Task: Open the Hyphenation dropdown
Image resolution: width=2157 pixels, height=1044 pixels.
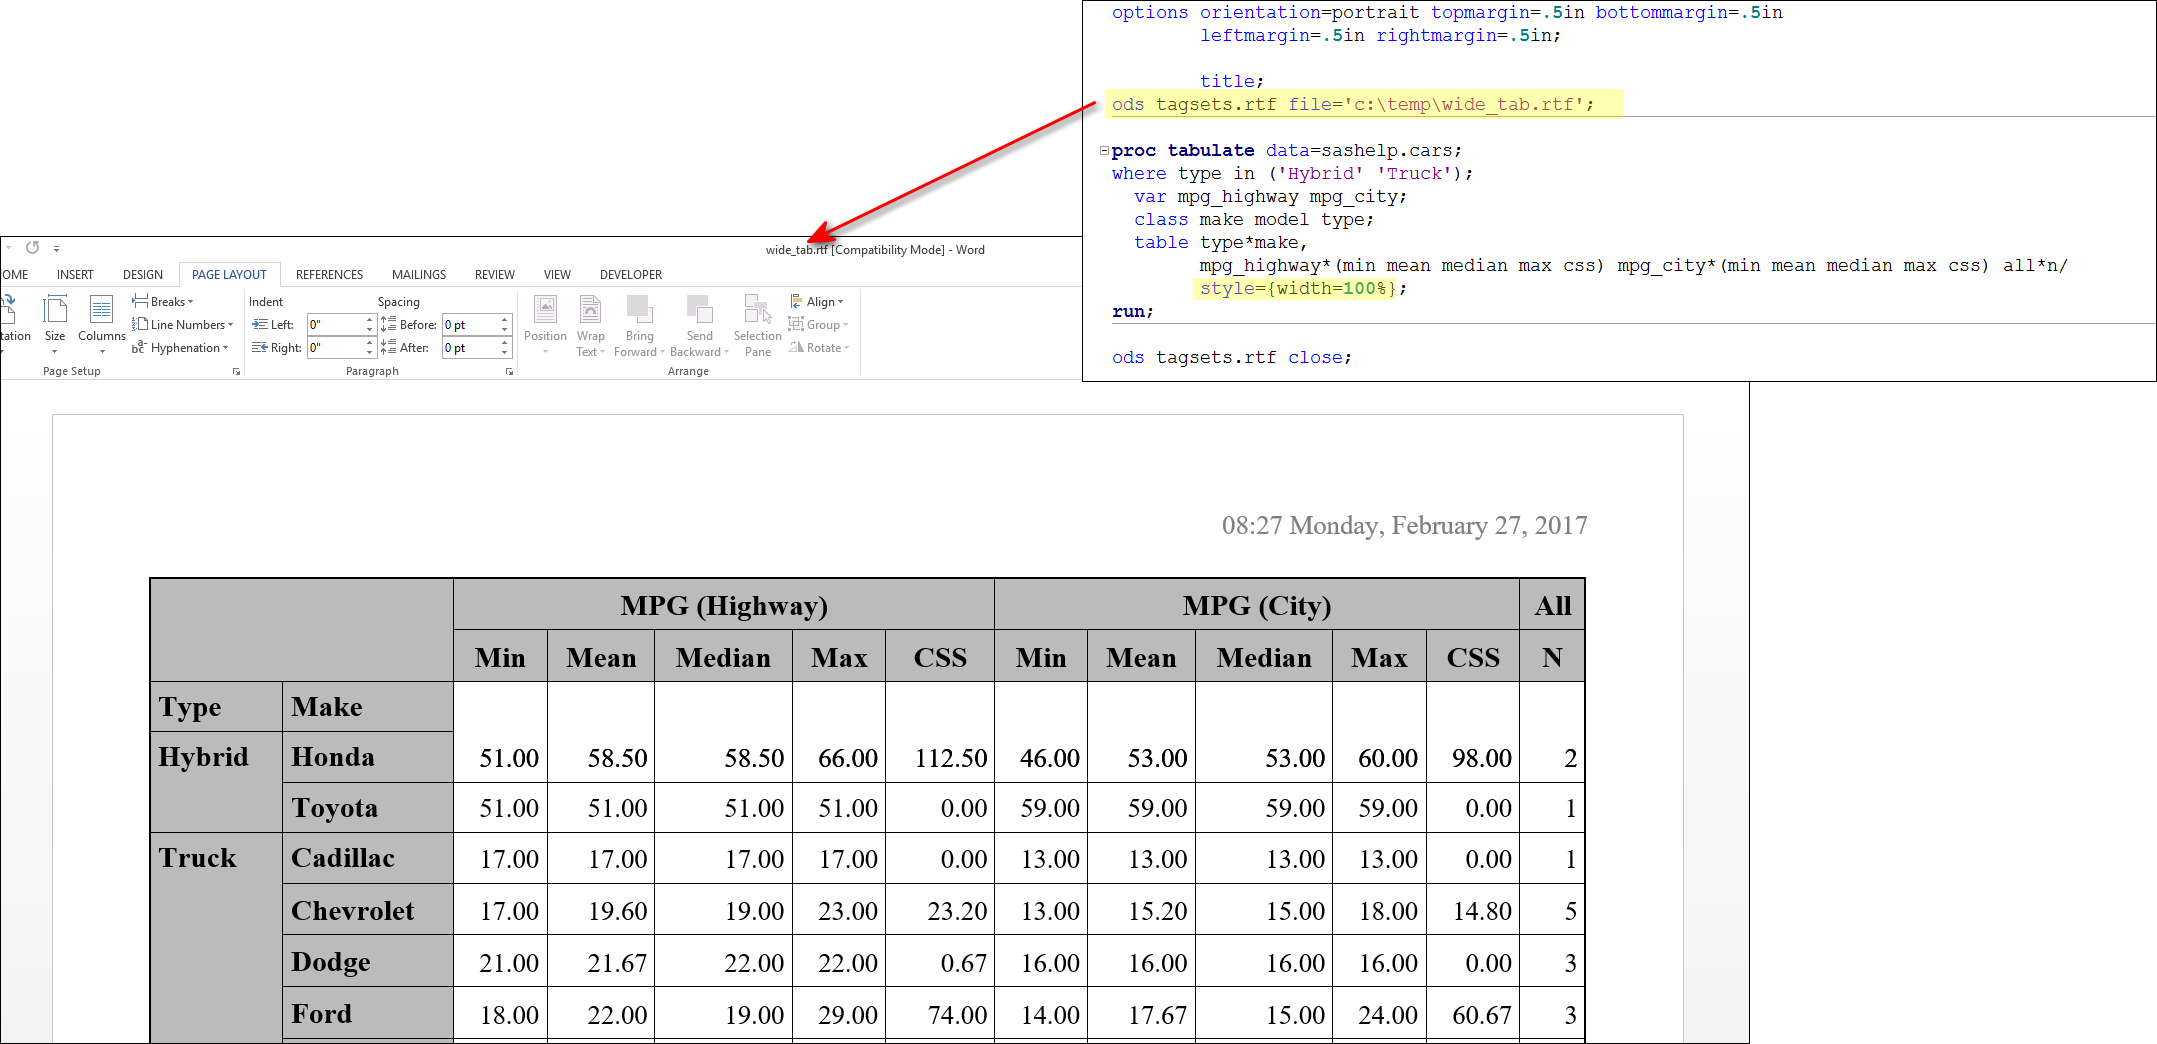Action: (x=181, y=347)
